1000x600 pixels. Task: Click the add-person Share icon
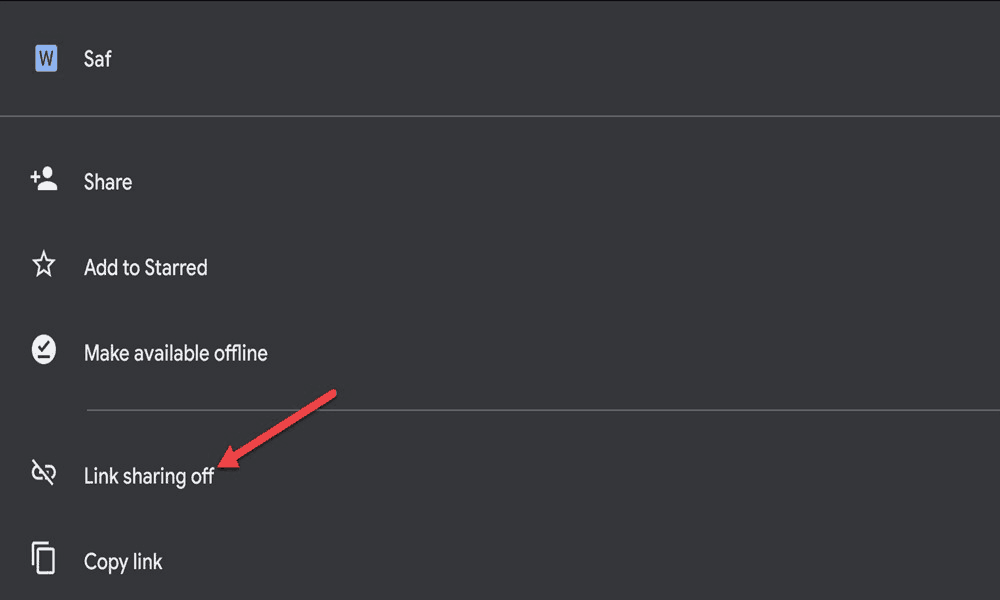(x=44, y=179)
